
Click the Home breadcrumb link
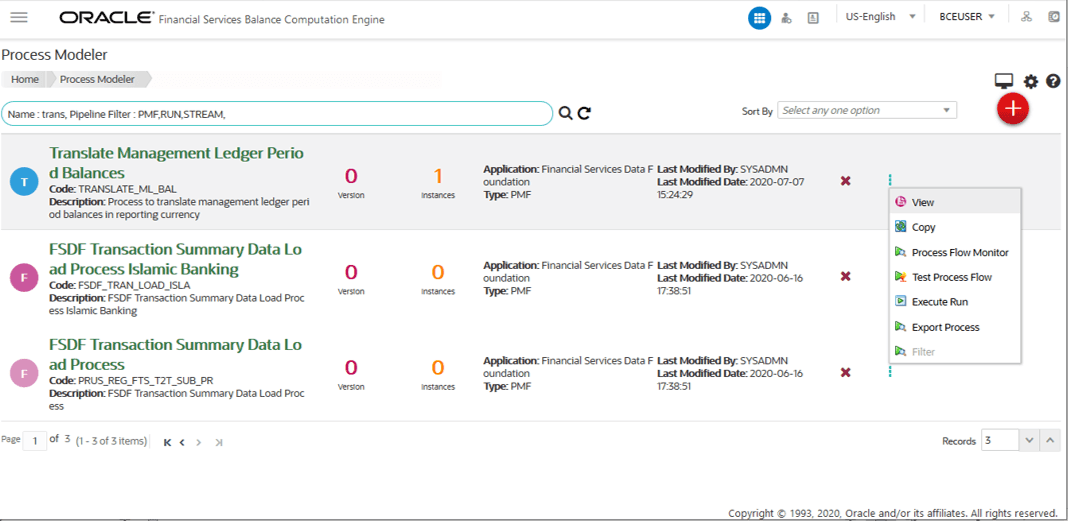pos(25,79)
